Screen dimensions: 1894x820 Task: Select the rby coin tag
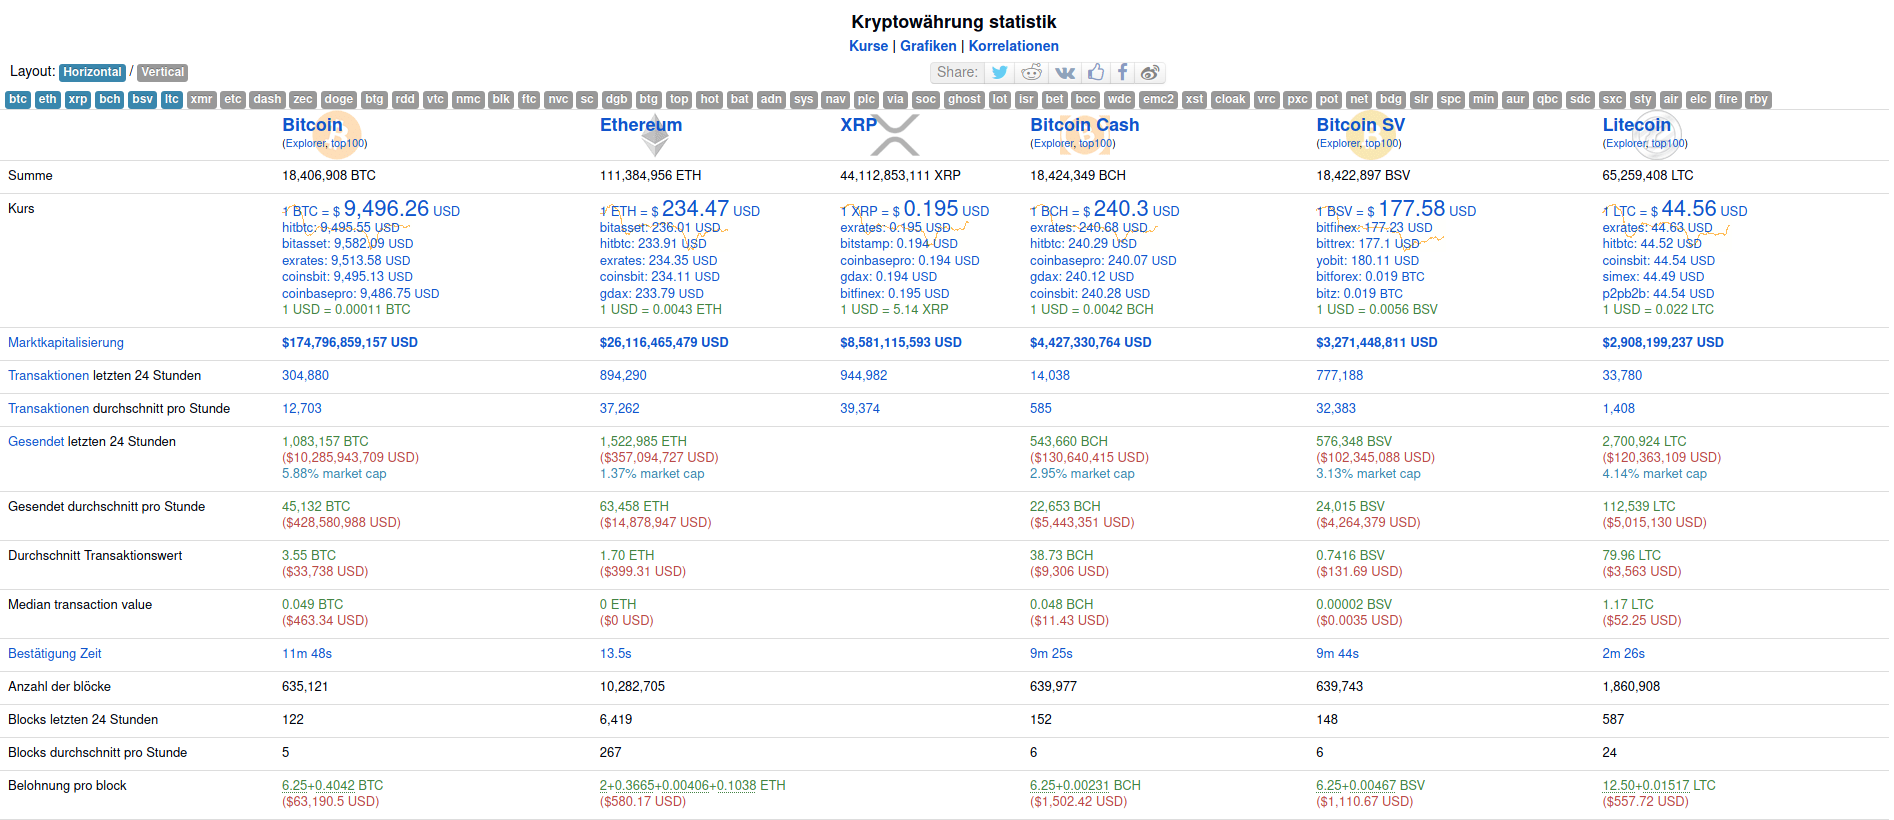tap(1759, 100)
